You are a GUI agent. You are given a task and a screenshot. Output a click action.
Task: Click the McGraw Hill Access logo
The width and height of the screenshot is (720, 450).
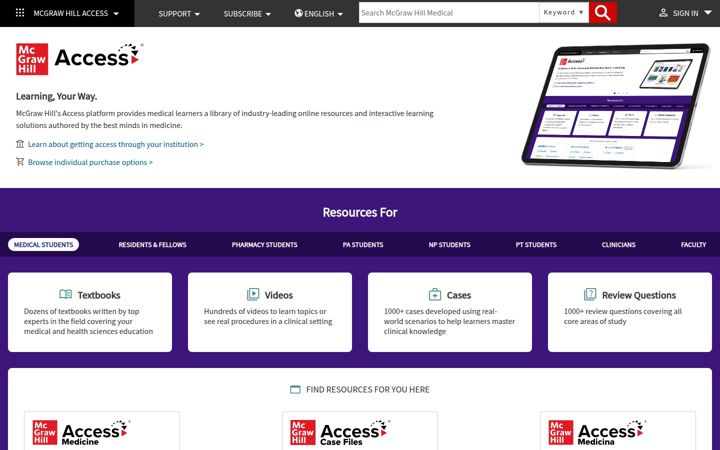click(79, 59)
